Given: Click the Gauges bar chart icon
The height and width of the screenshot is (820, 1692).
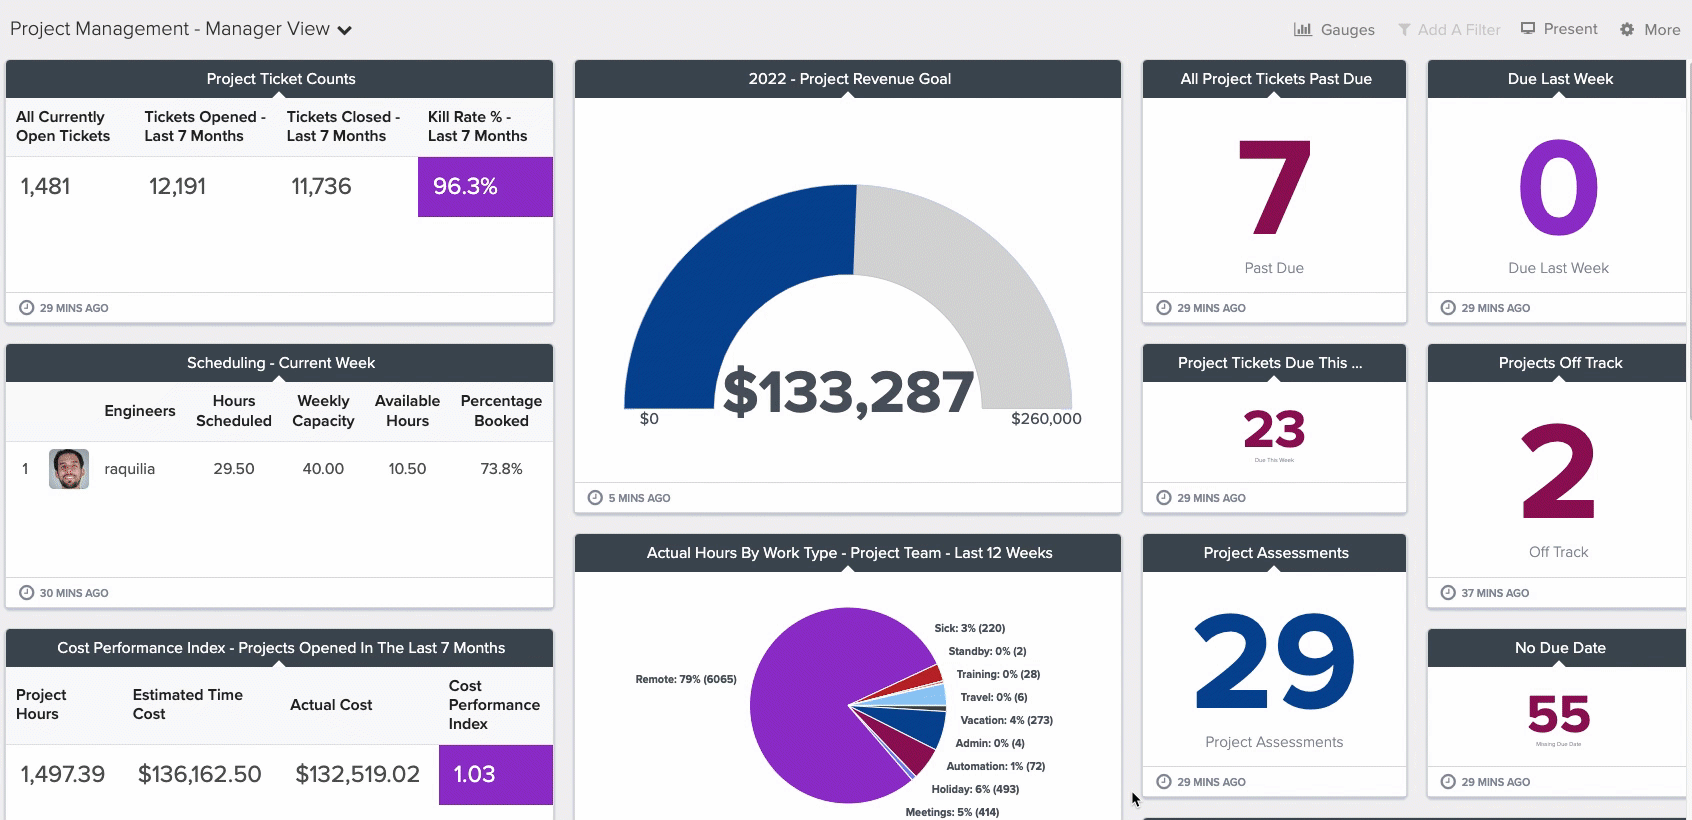Looking at the screenshot, I should (1302, 29).
